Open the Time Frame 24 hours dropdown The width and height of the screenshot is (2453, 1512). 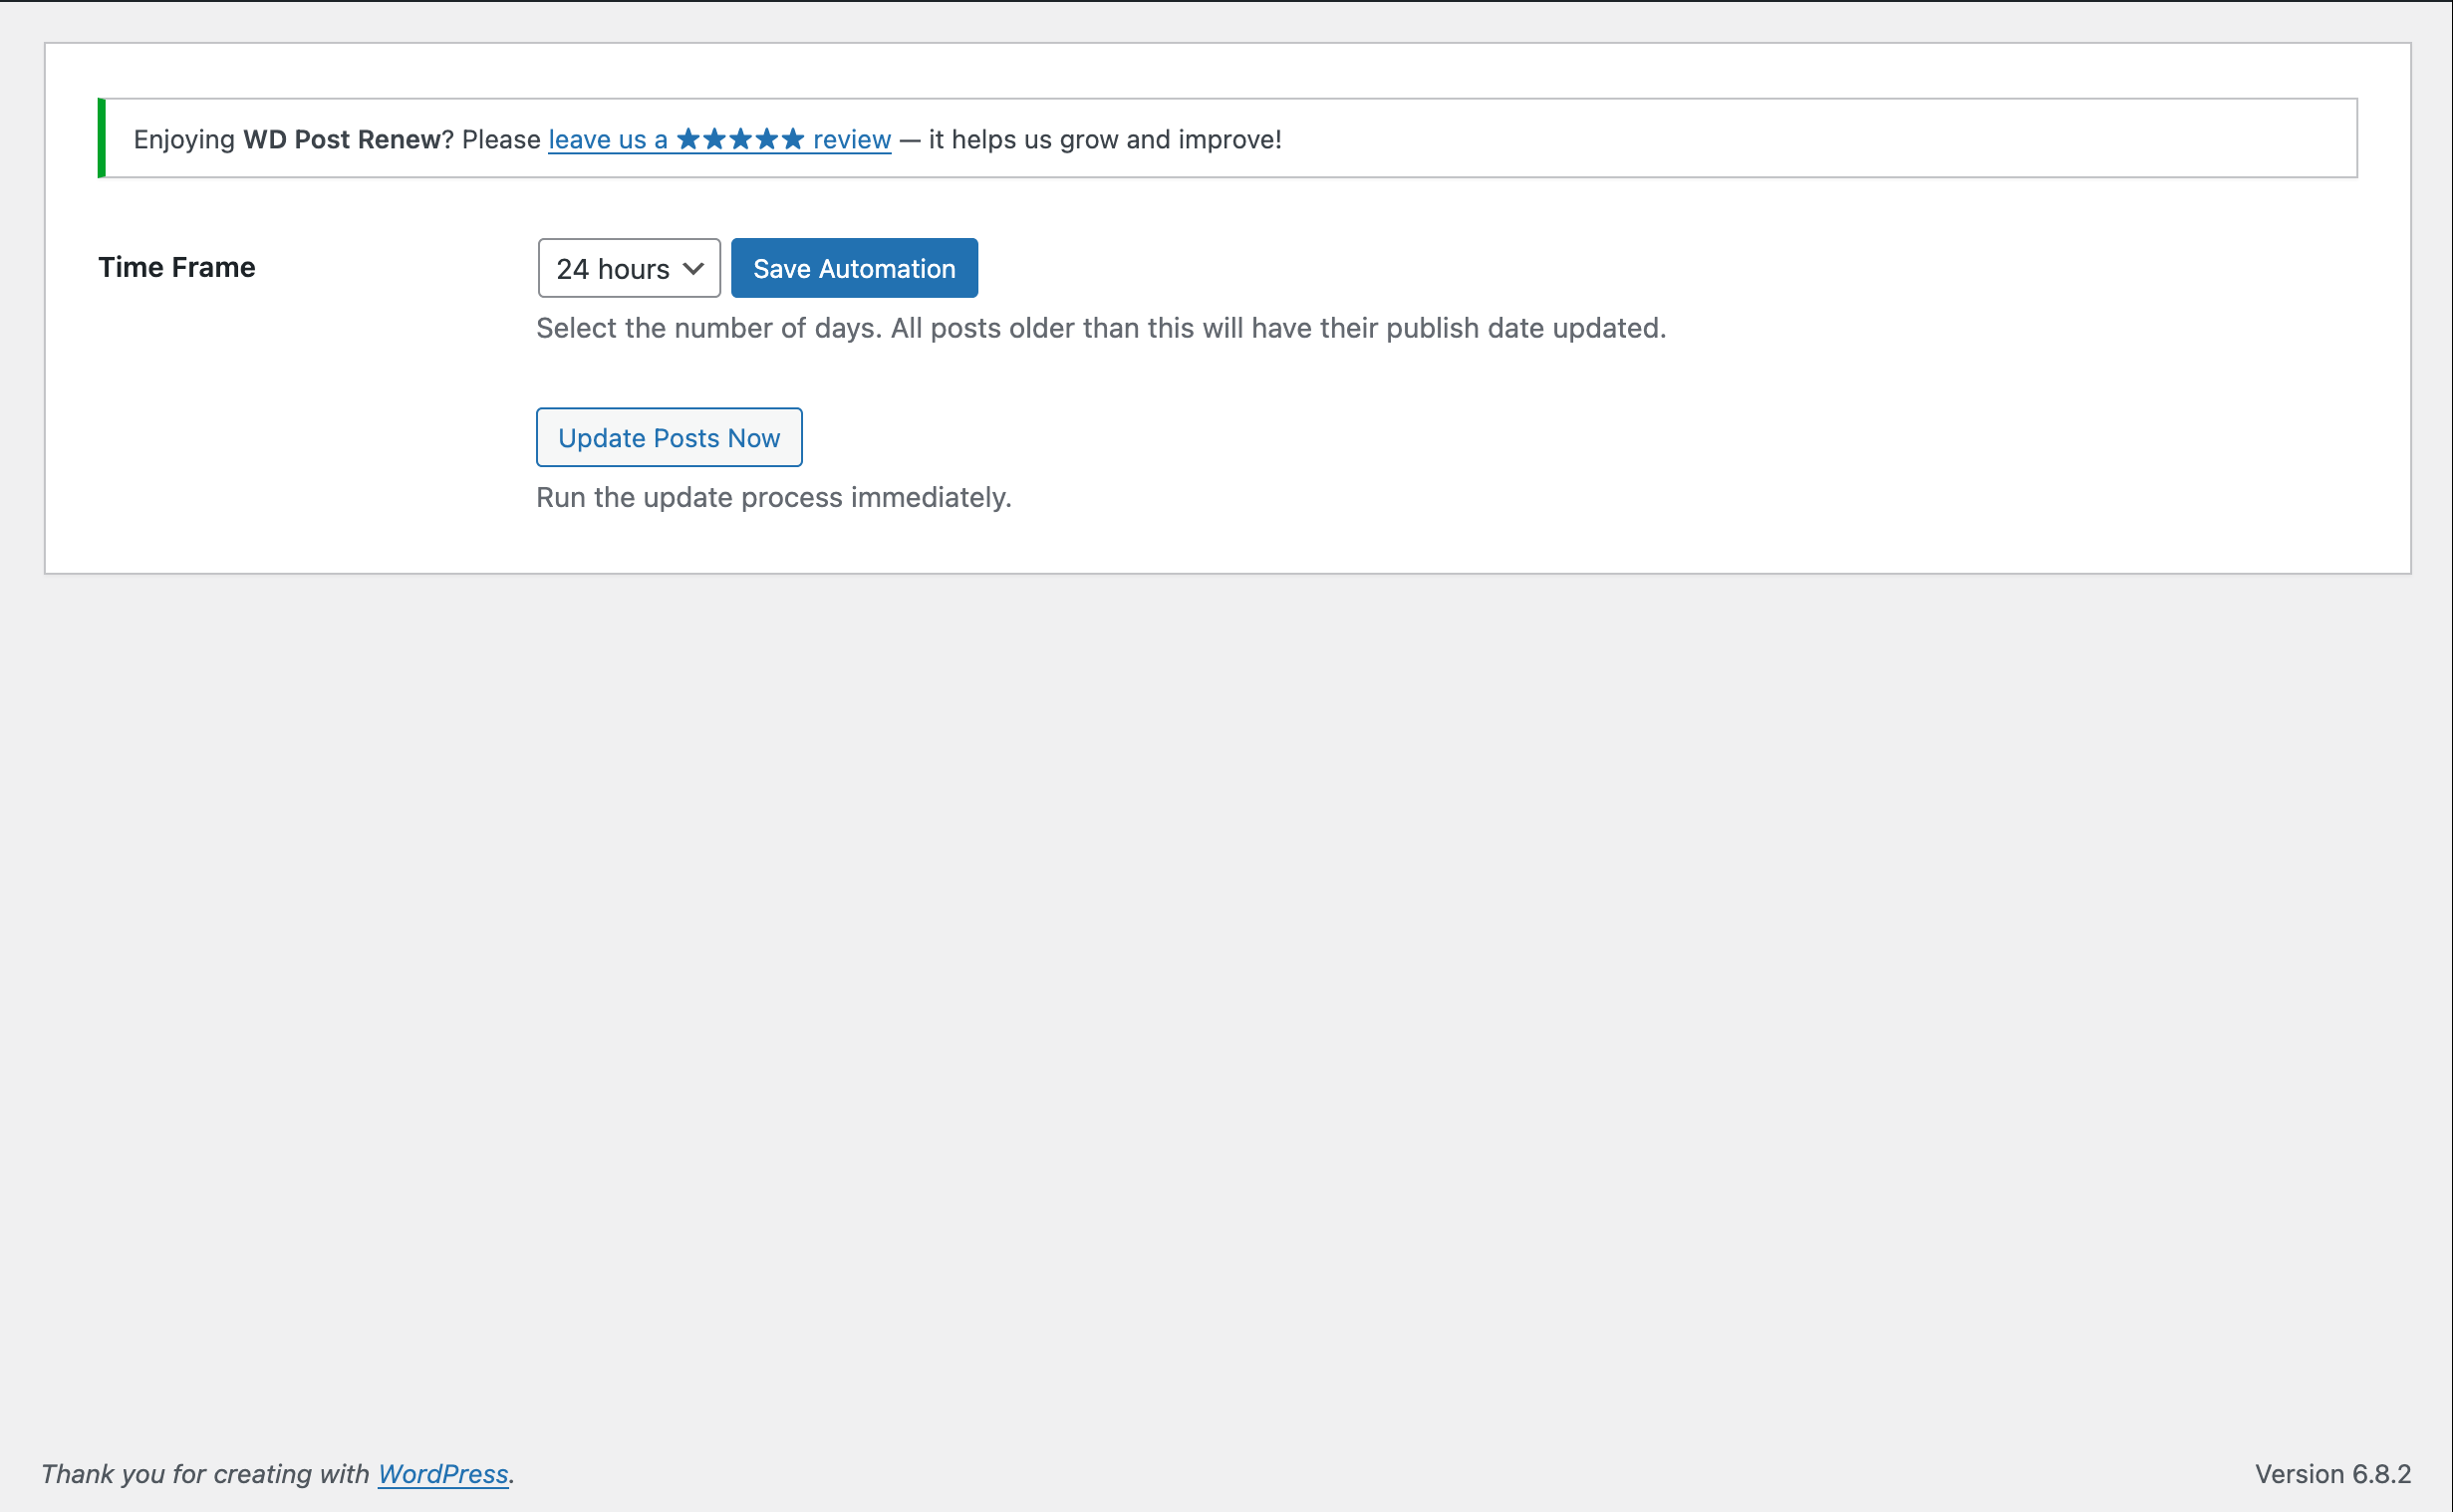[613, 269]
